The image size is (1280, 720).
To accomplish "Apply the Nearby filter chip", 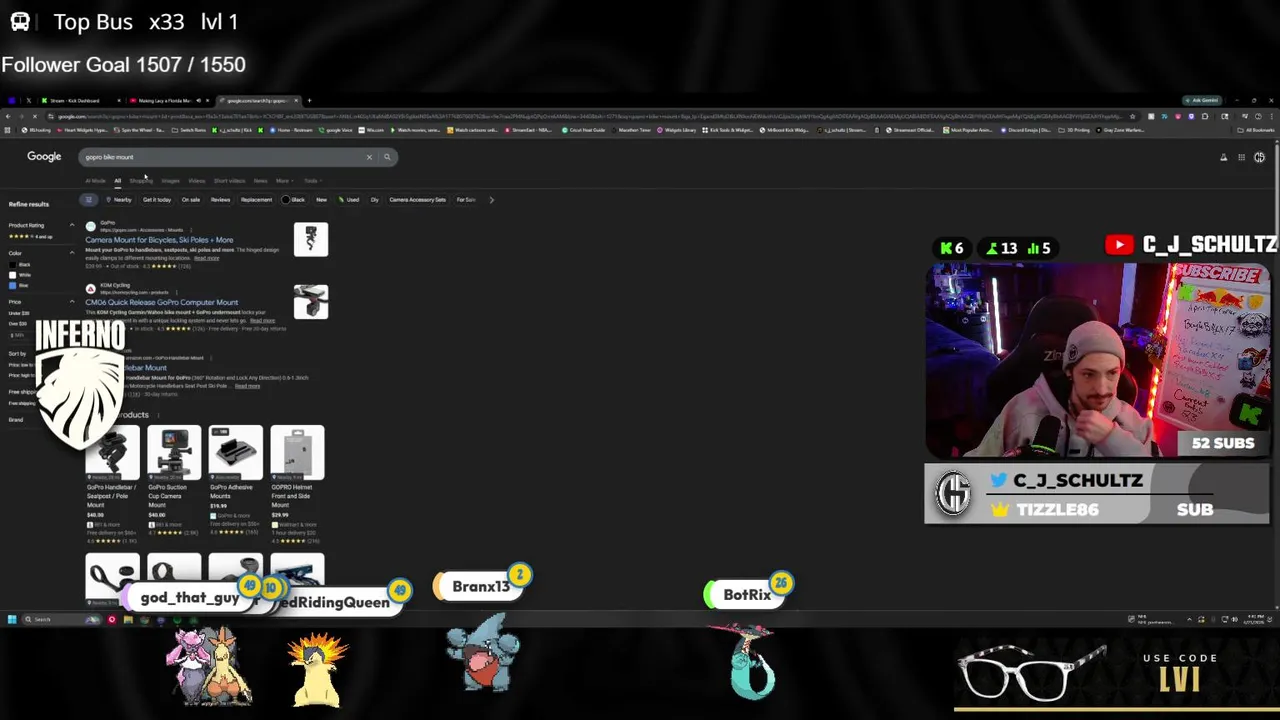I will click(x=119, y=200).
